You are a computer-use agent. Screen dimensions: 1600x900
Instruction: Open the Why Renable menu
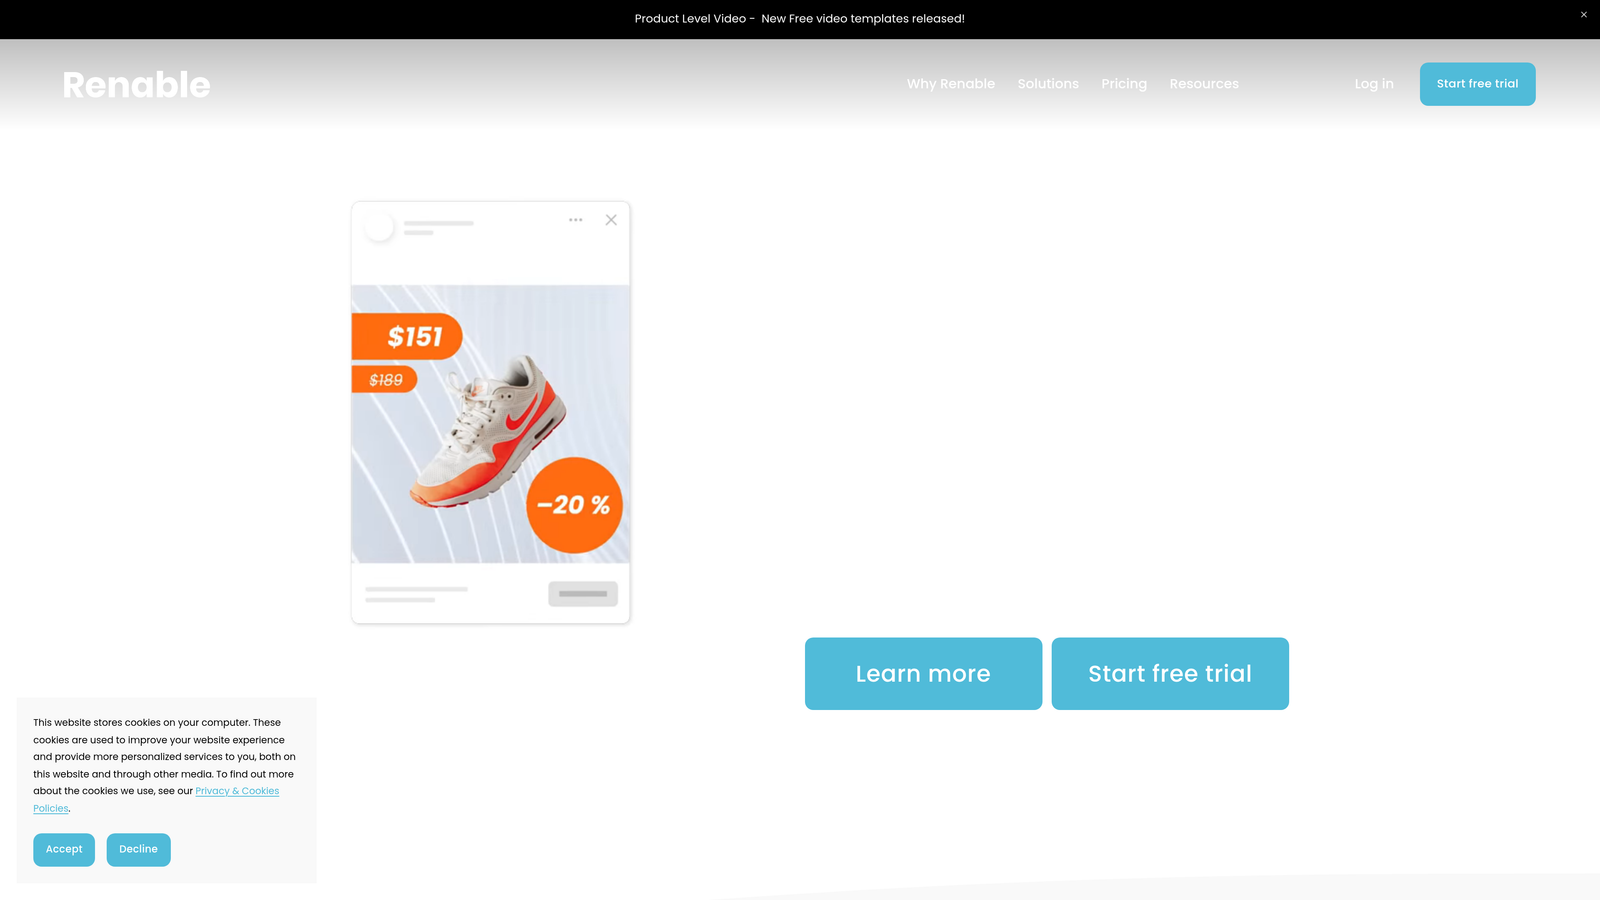click(x=950, y=84)
